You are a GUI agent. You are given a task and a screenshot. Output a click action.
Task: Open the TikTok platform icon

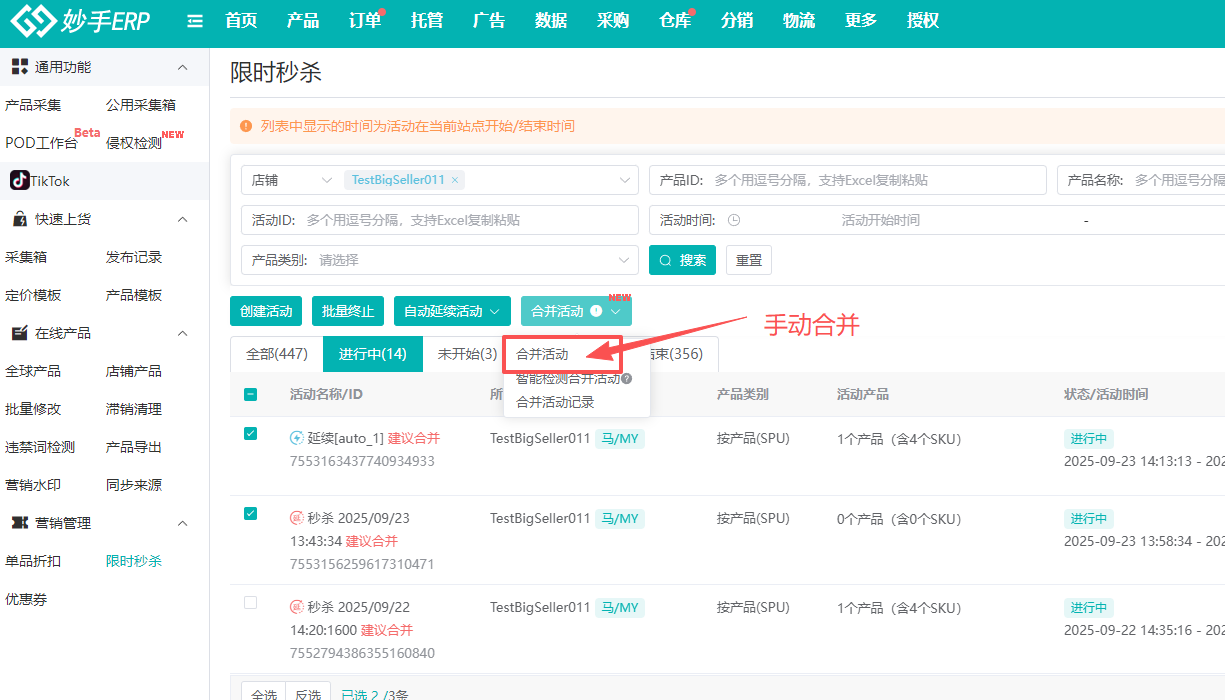coord(20,181)
